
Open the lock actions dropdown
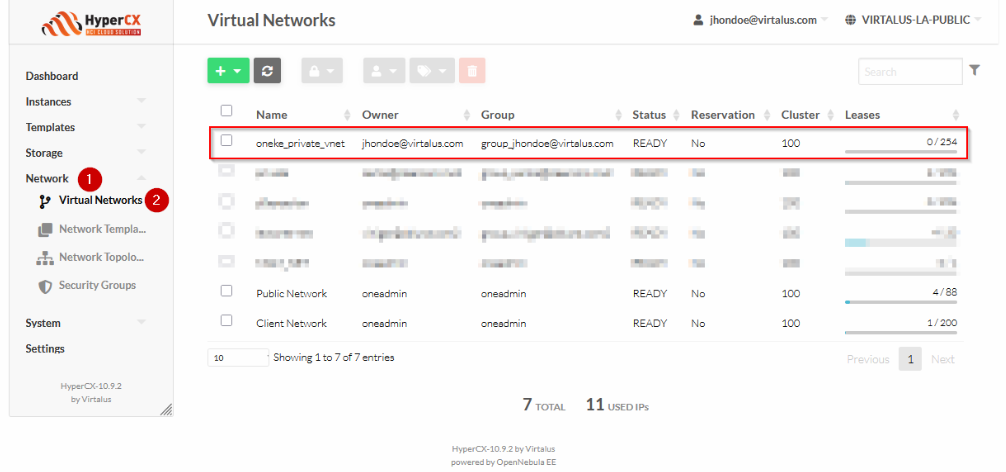[322, 71]
